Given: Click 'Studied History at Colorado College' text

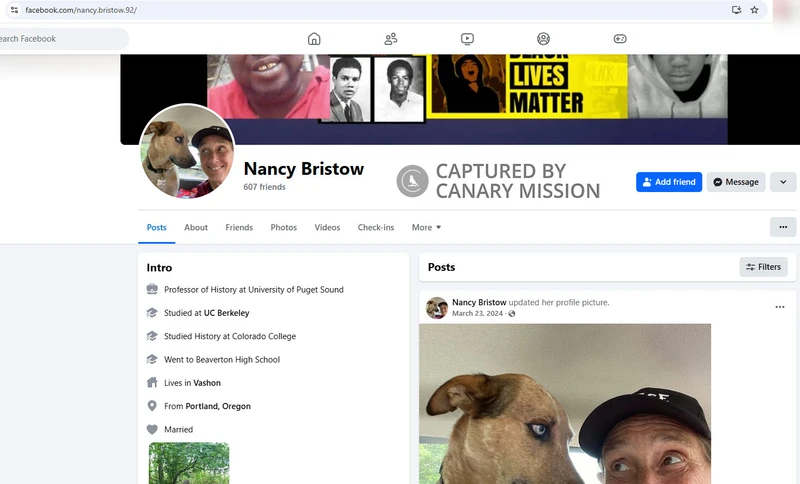Looking at the screenshot, I should pos(230,337).
